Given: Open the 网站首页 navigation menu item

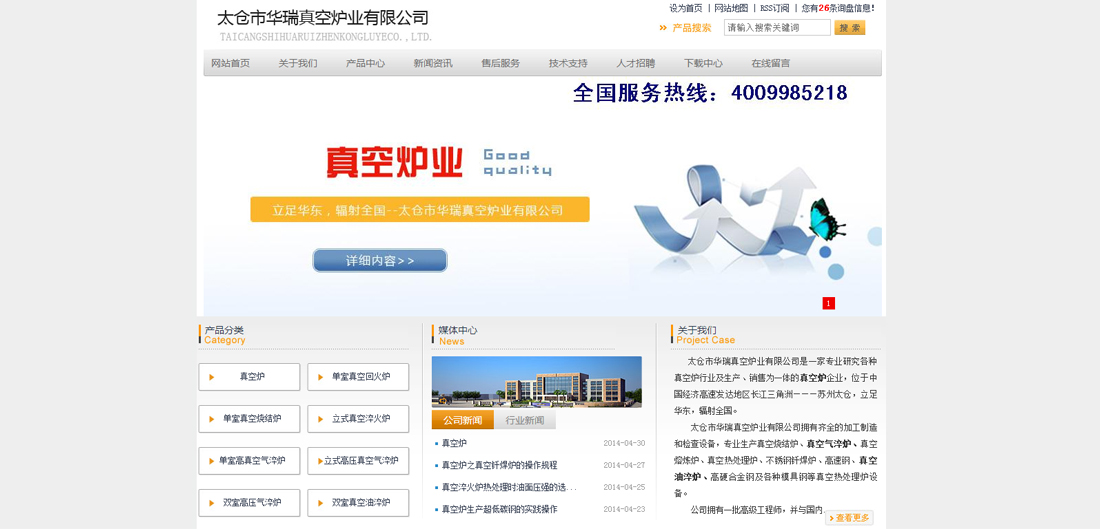Looking at the screenshot, I should pyautogui.click(x=231, y=63).
